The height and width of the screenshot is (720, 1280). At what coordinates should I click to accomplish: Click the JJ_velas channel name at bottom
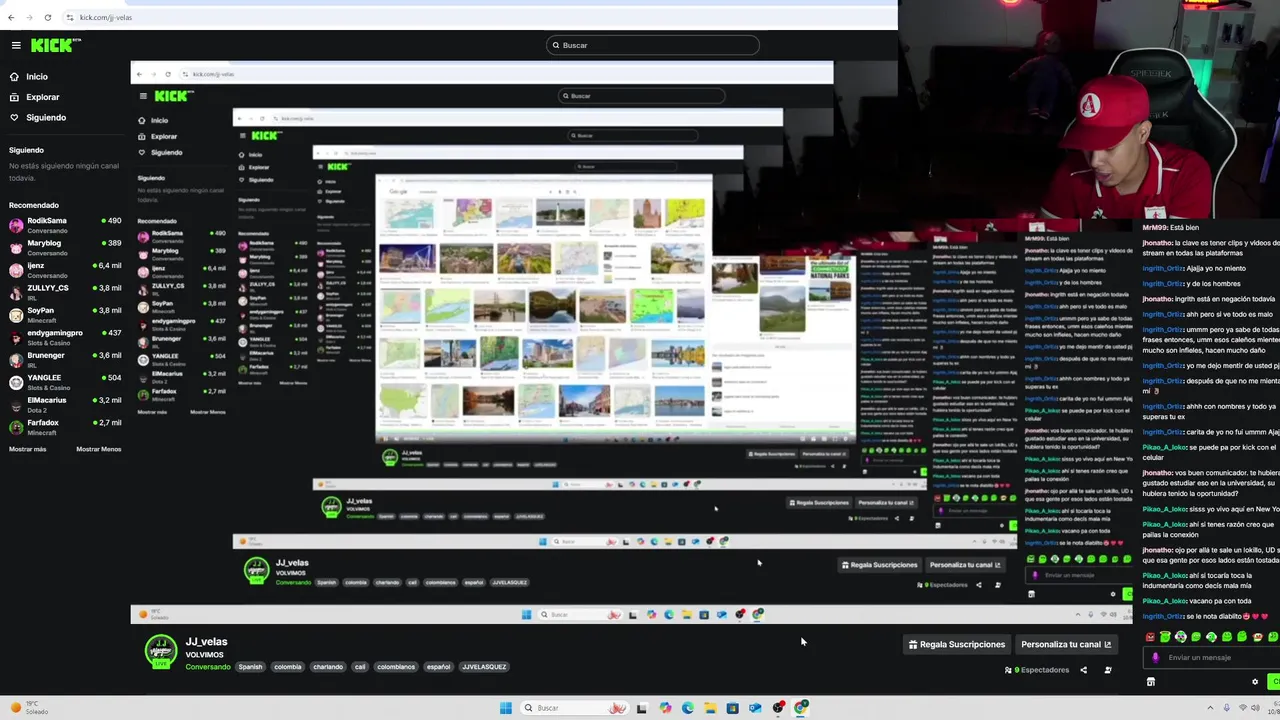tap(206, 642)
